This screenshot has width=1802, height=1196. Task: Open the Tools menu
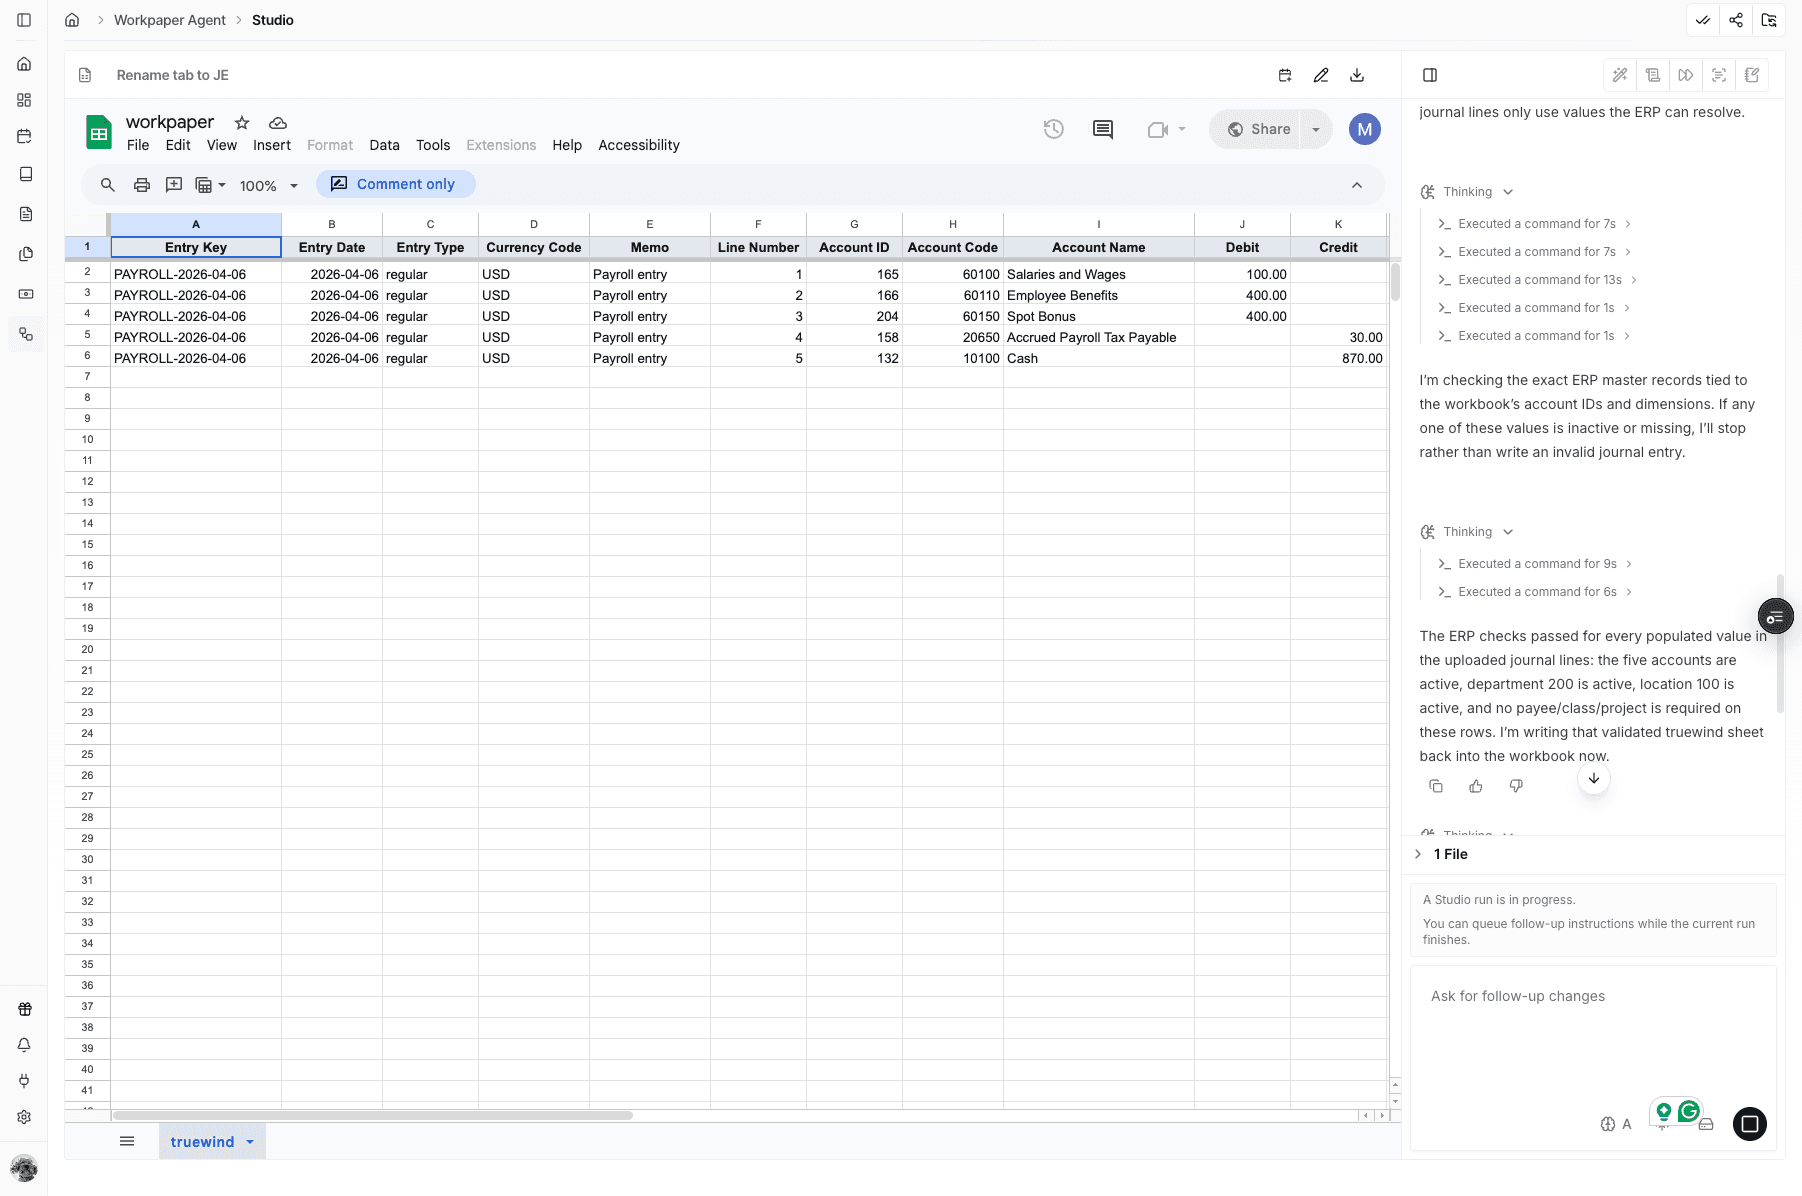[x=433, y=145]
